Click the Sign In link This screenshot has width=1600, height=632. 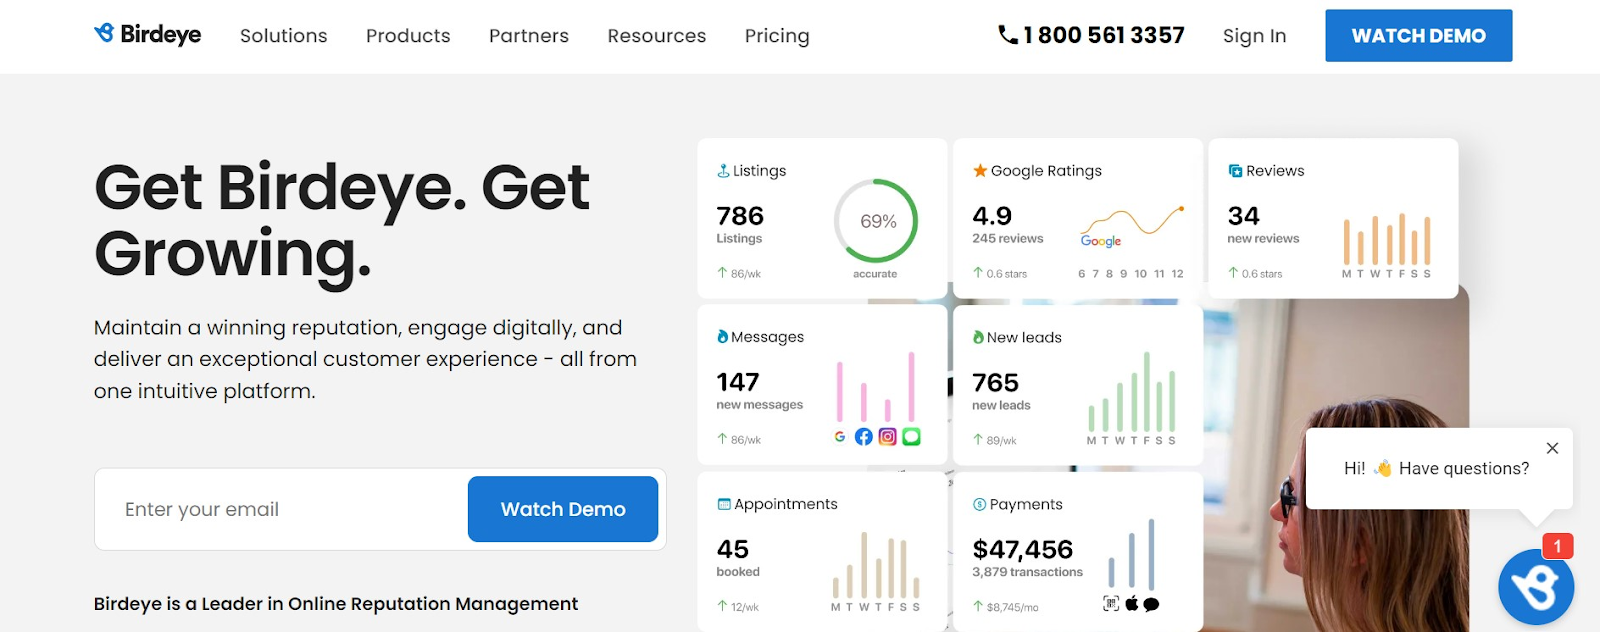coord(1254,36)
